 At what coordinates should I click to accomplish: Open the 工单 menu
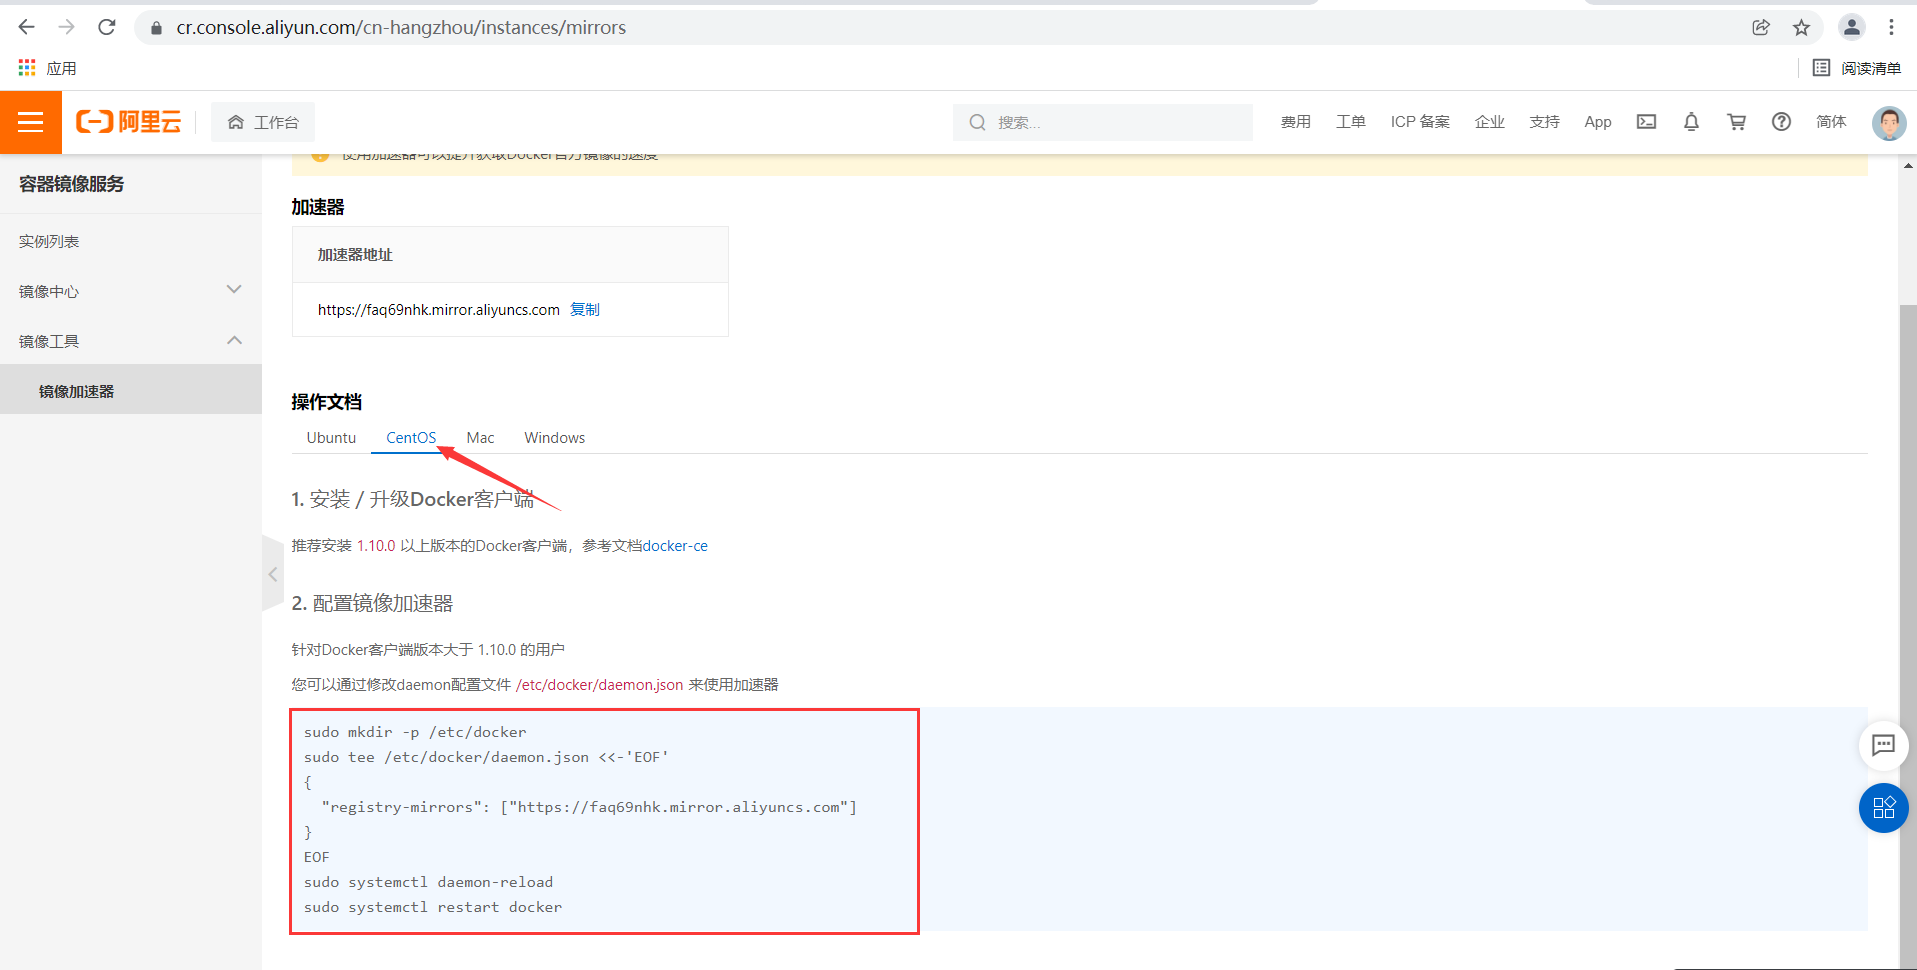(x=1350, y=122)
